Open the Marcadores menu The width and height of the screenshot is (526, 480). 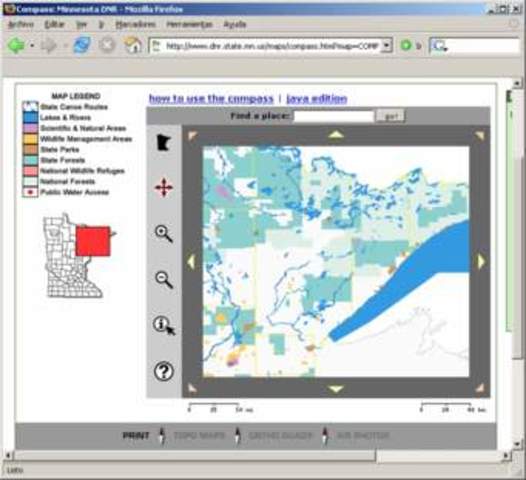(136, 24)
